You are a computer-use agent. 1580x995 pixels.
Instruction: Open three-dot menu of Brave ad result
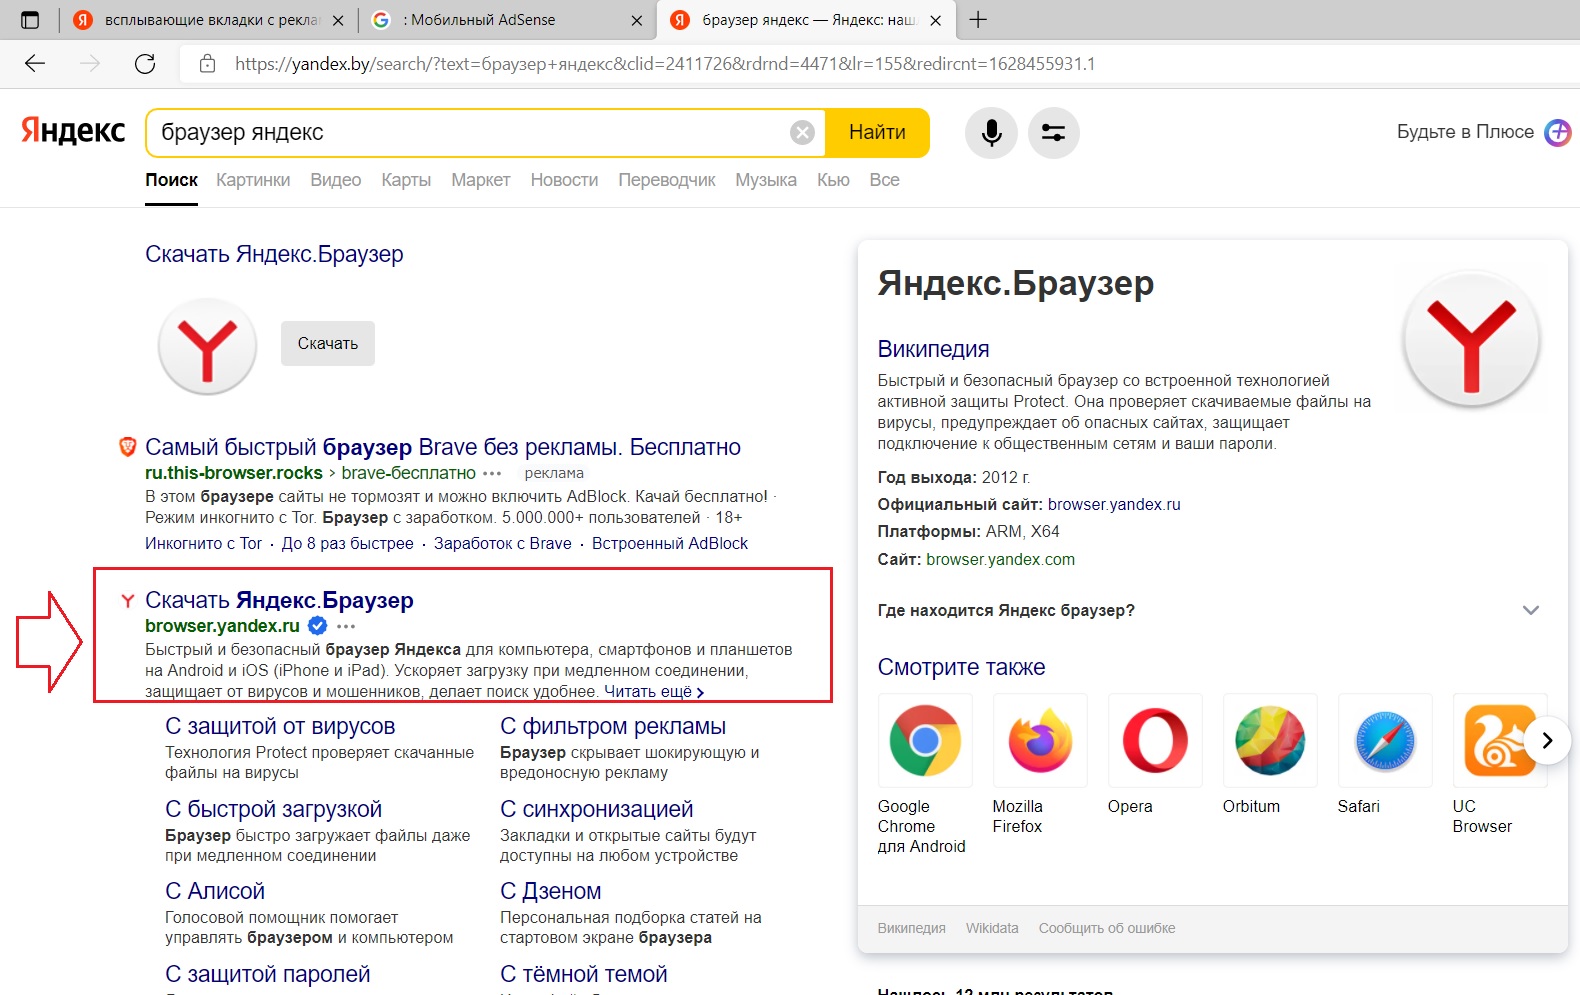point(492,473)
